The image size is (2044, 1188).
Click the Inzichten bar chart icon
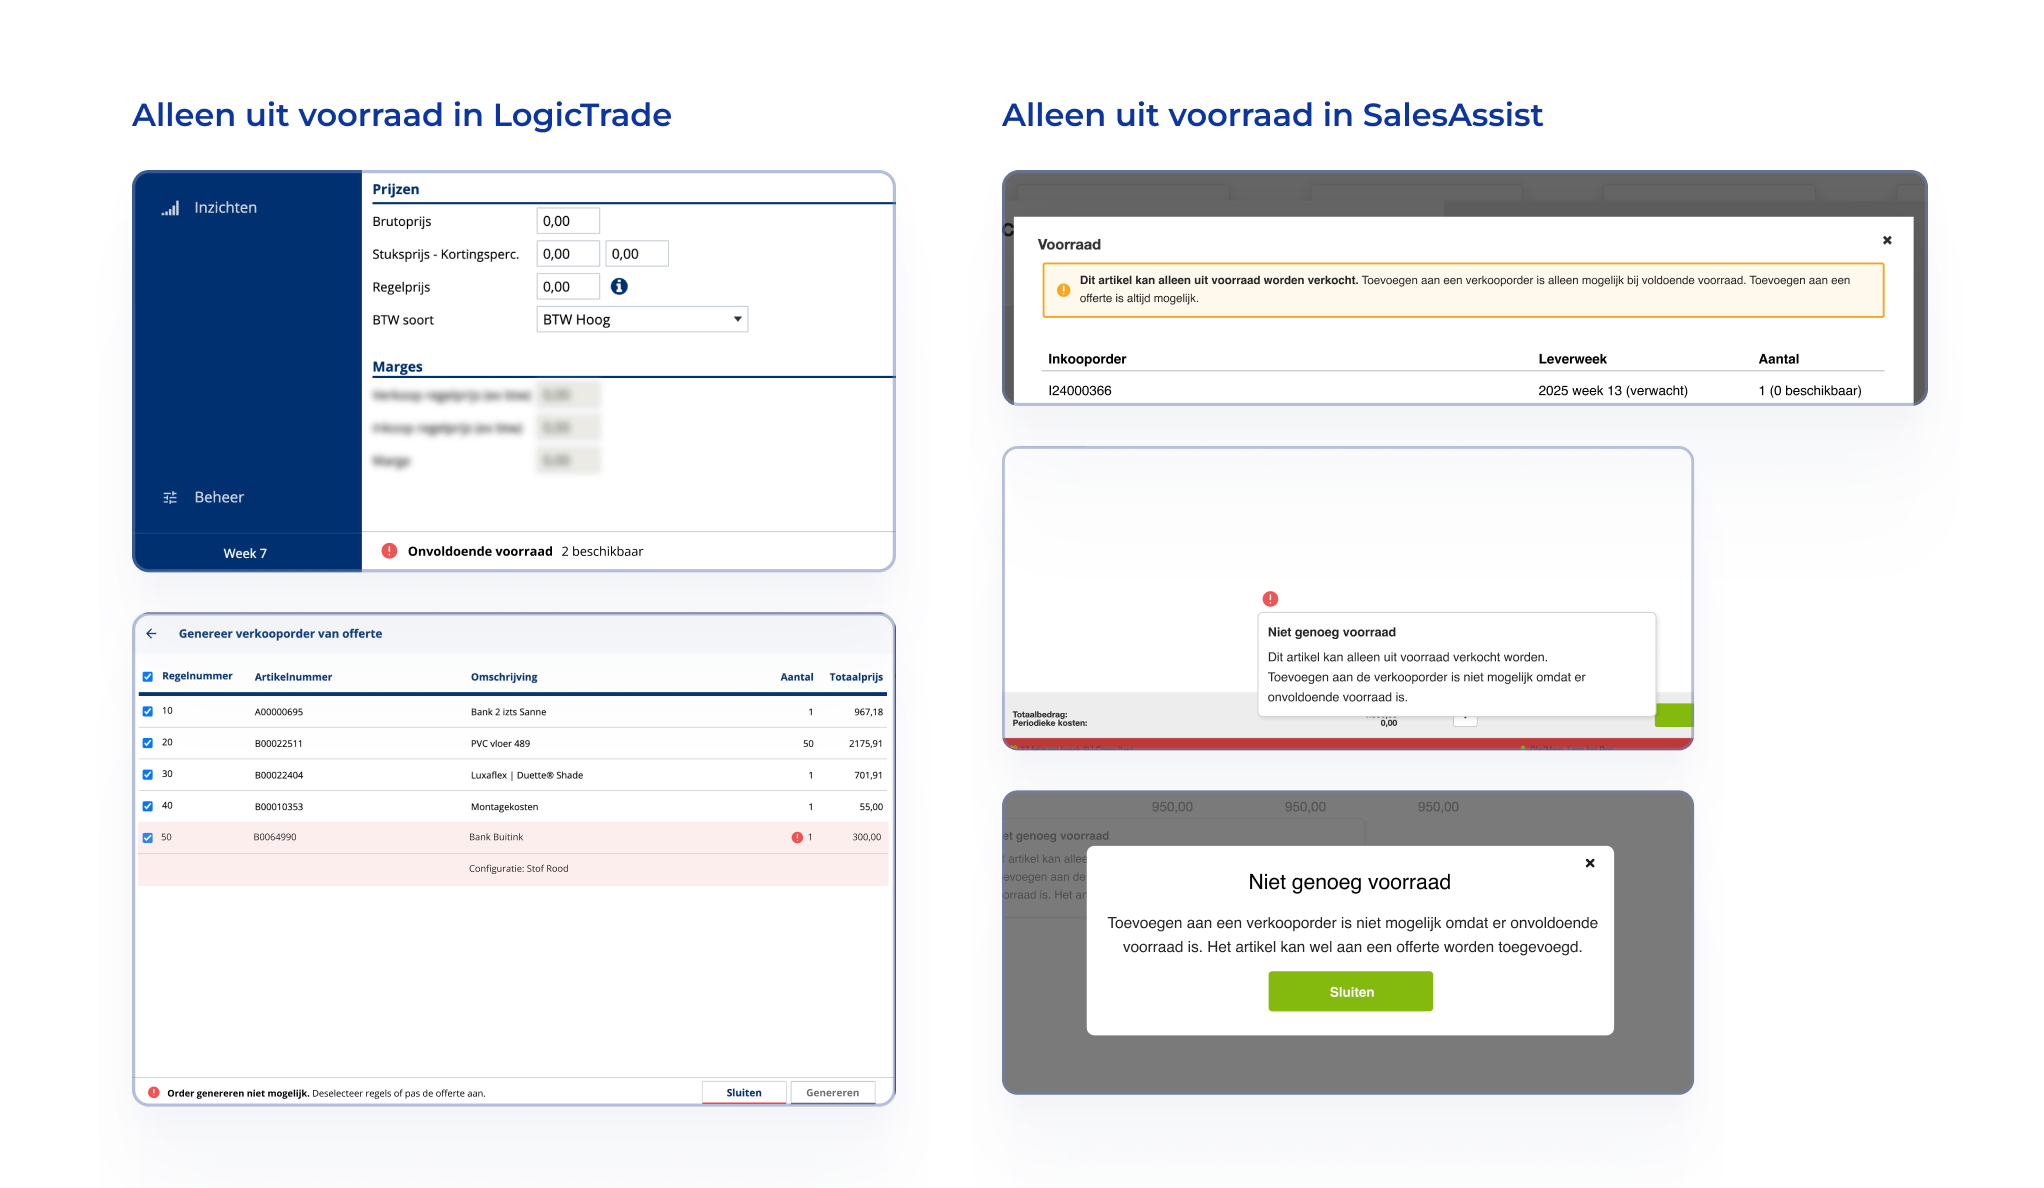point(171,208)
